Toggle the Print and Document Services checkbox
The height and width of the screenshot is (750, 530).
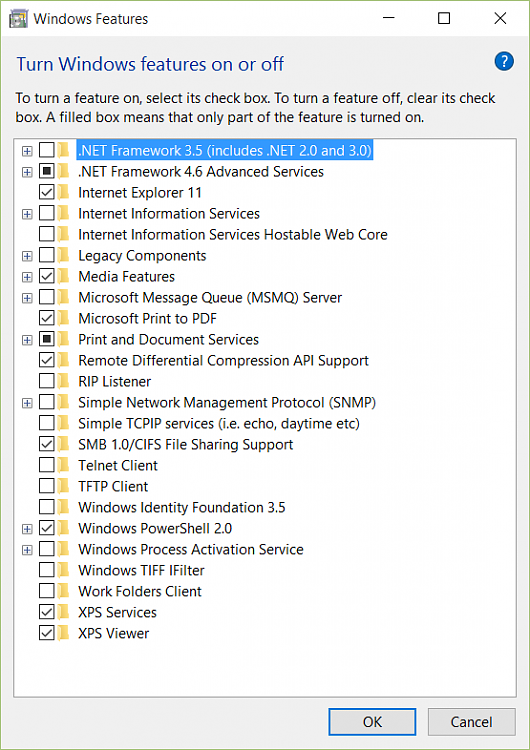click(x=46, y=340)
